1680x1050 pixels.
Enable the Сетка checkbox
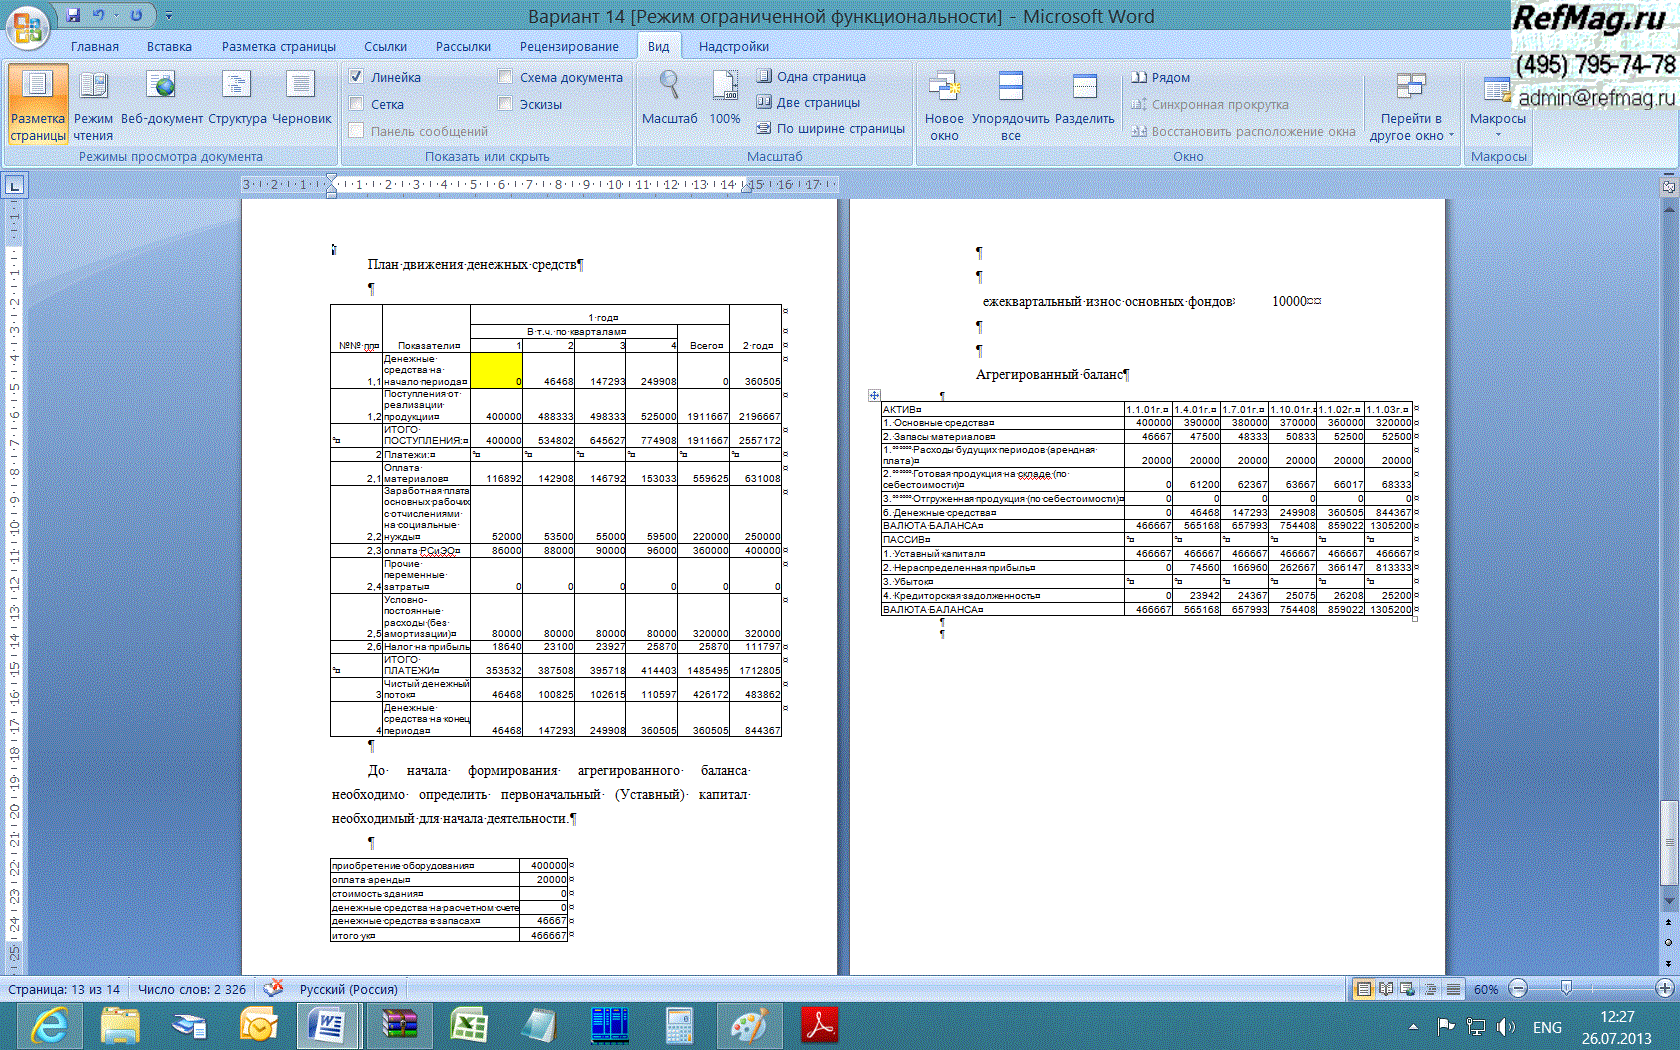(356, 104)
